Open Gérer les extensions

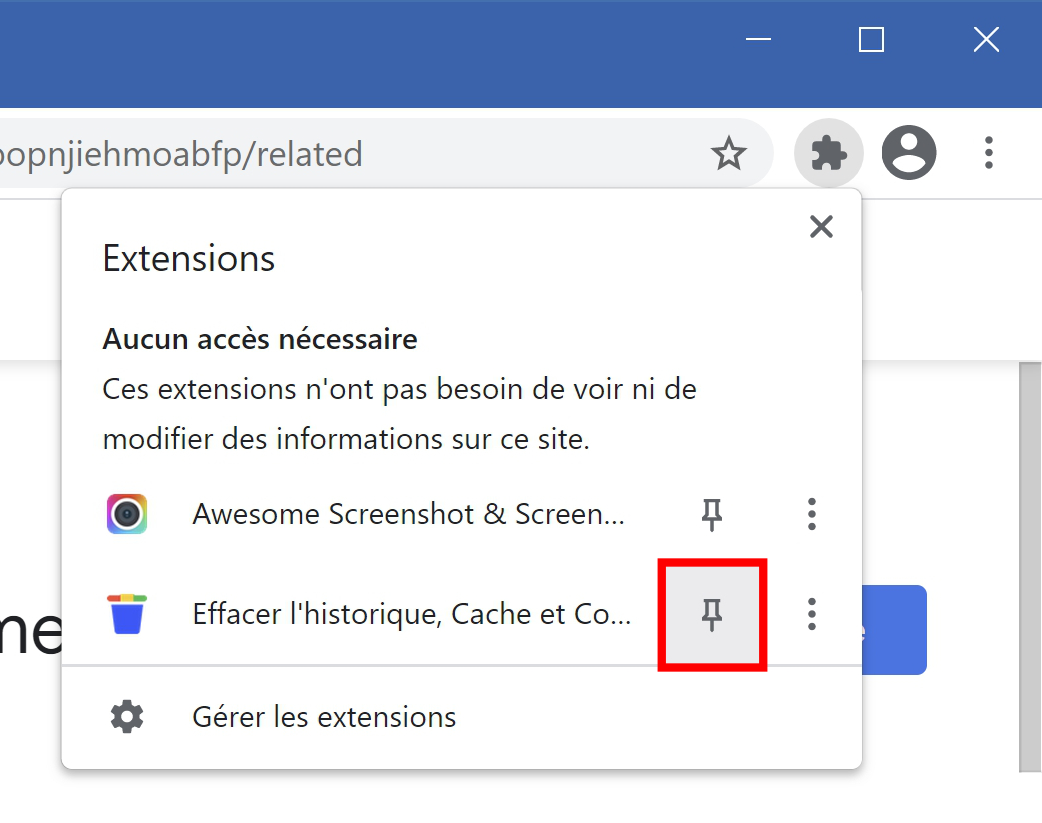click(324, 717)
